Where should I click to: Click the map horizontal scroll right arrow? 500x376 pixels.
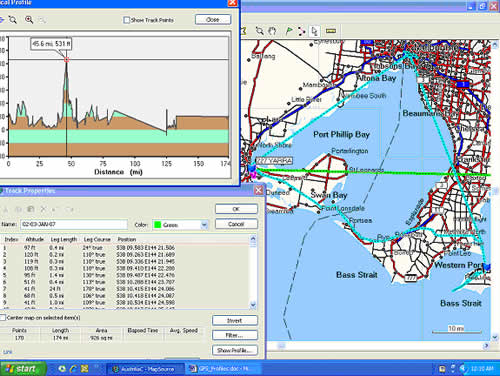[x=487, y=346]
